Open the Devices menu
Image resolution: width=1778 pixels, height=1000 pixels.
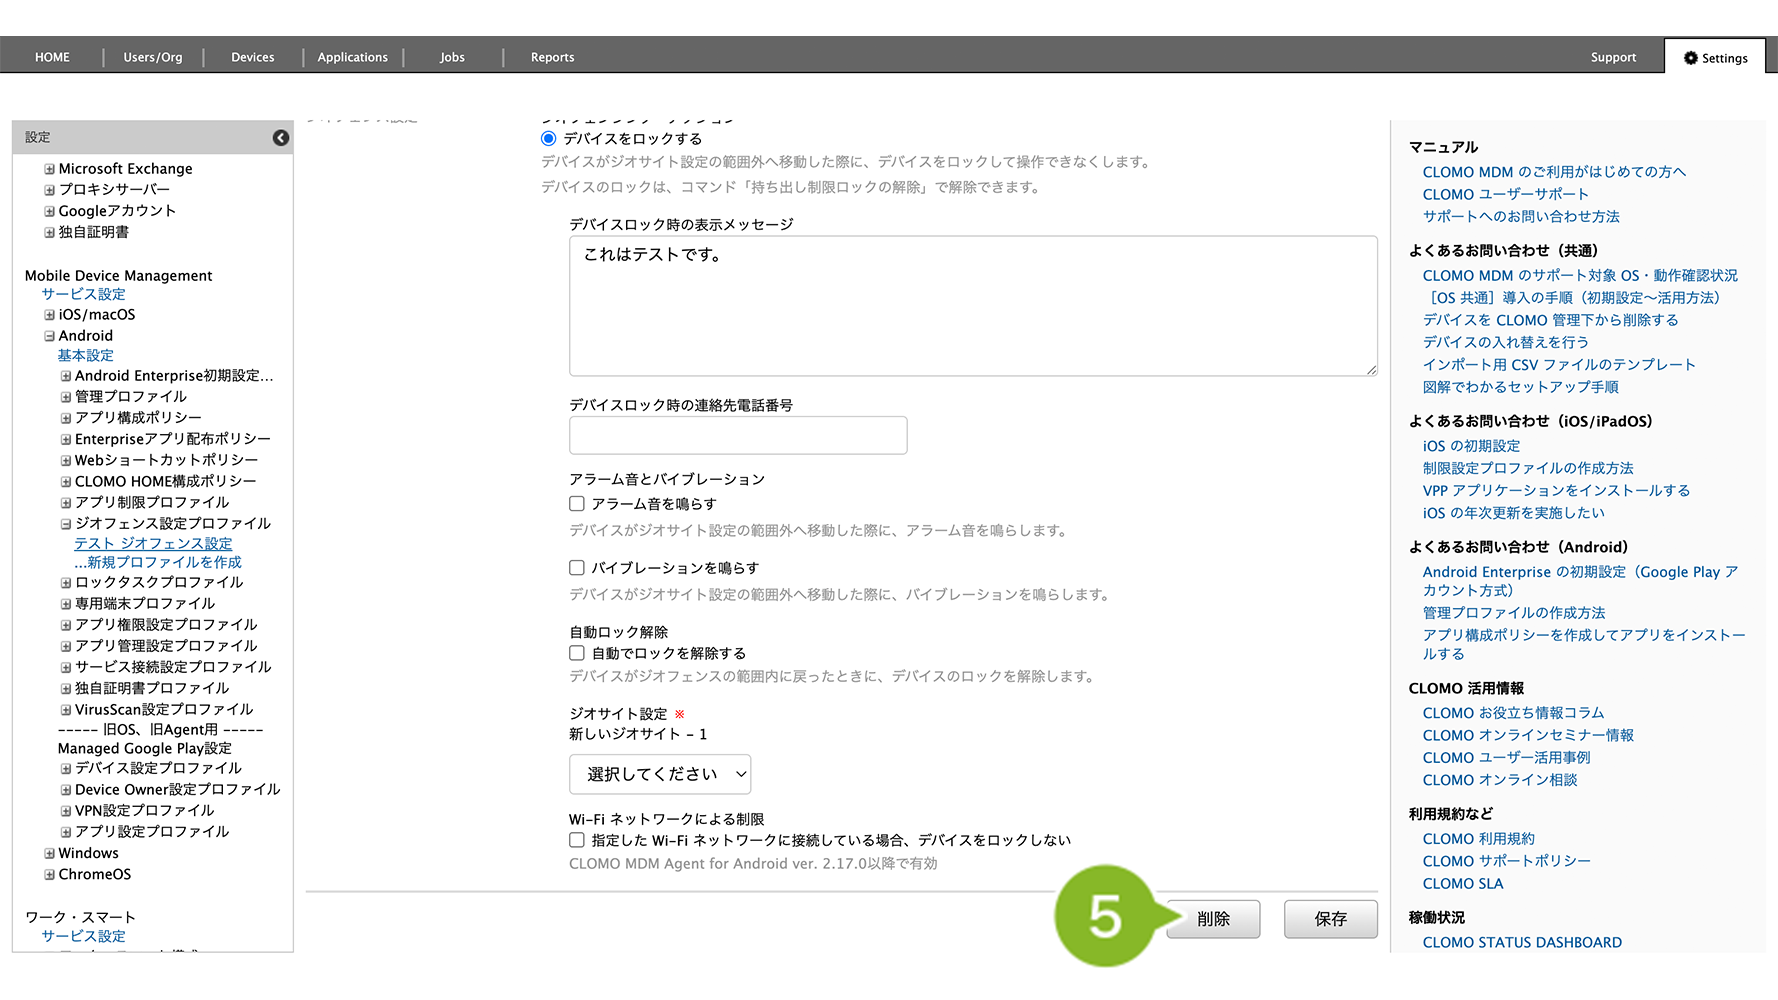[252, 58]
